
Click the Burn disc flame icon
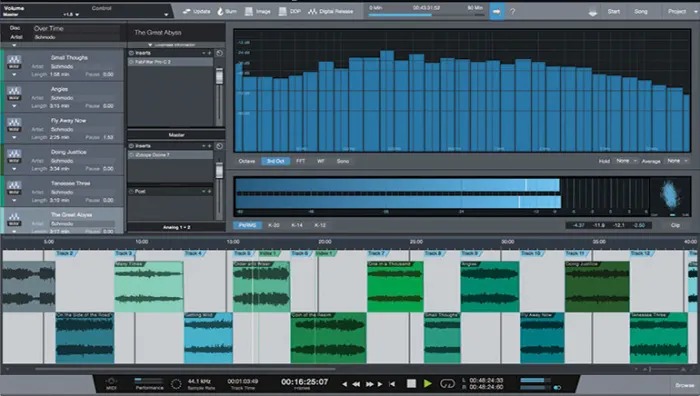pos(220,11)
